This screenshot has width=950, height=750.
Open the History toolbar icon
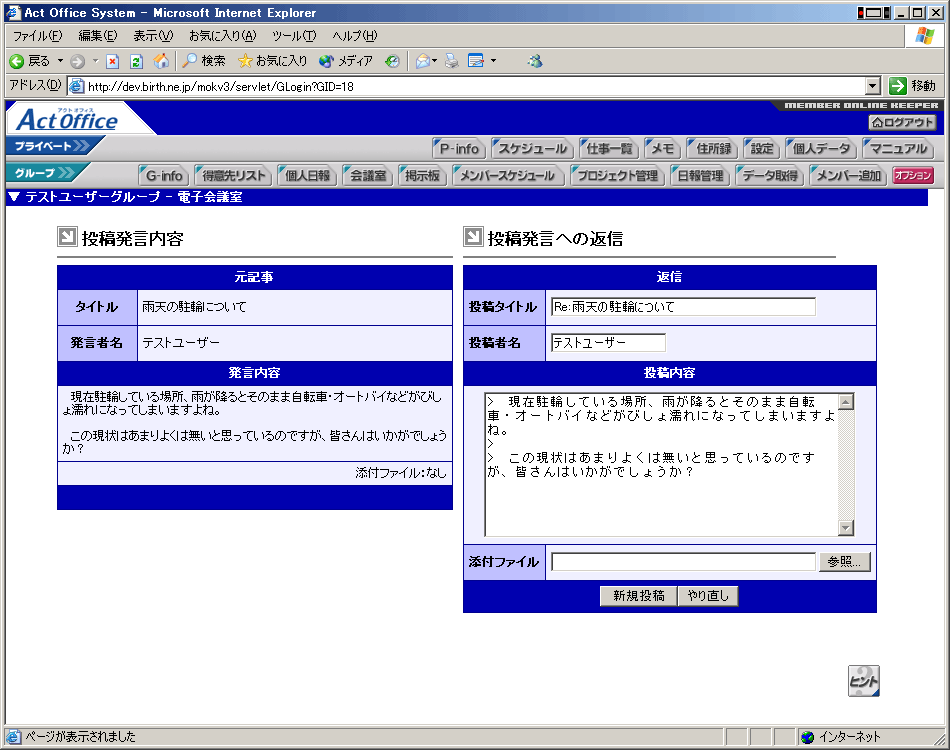pos(392,61)
